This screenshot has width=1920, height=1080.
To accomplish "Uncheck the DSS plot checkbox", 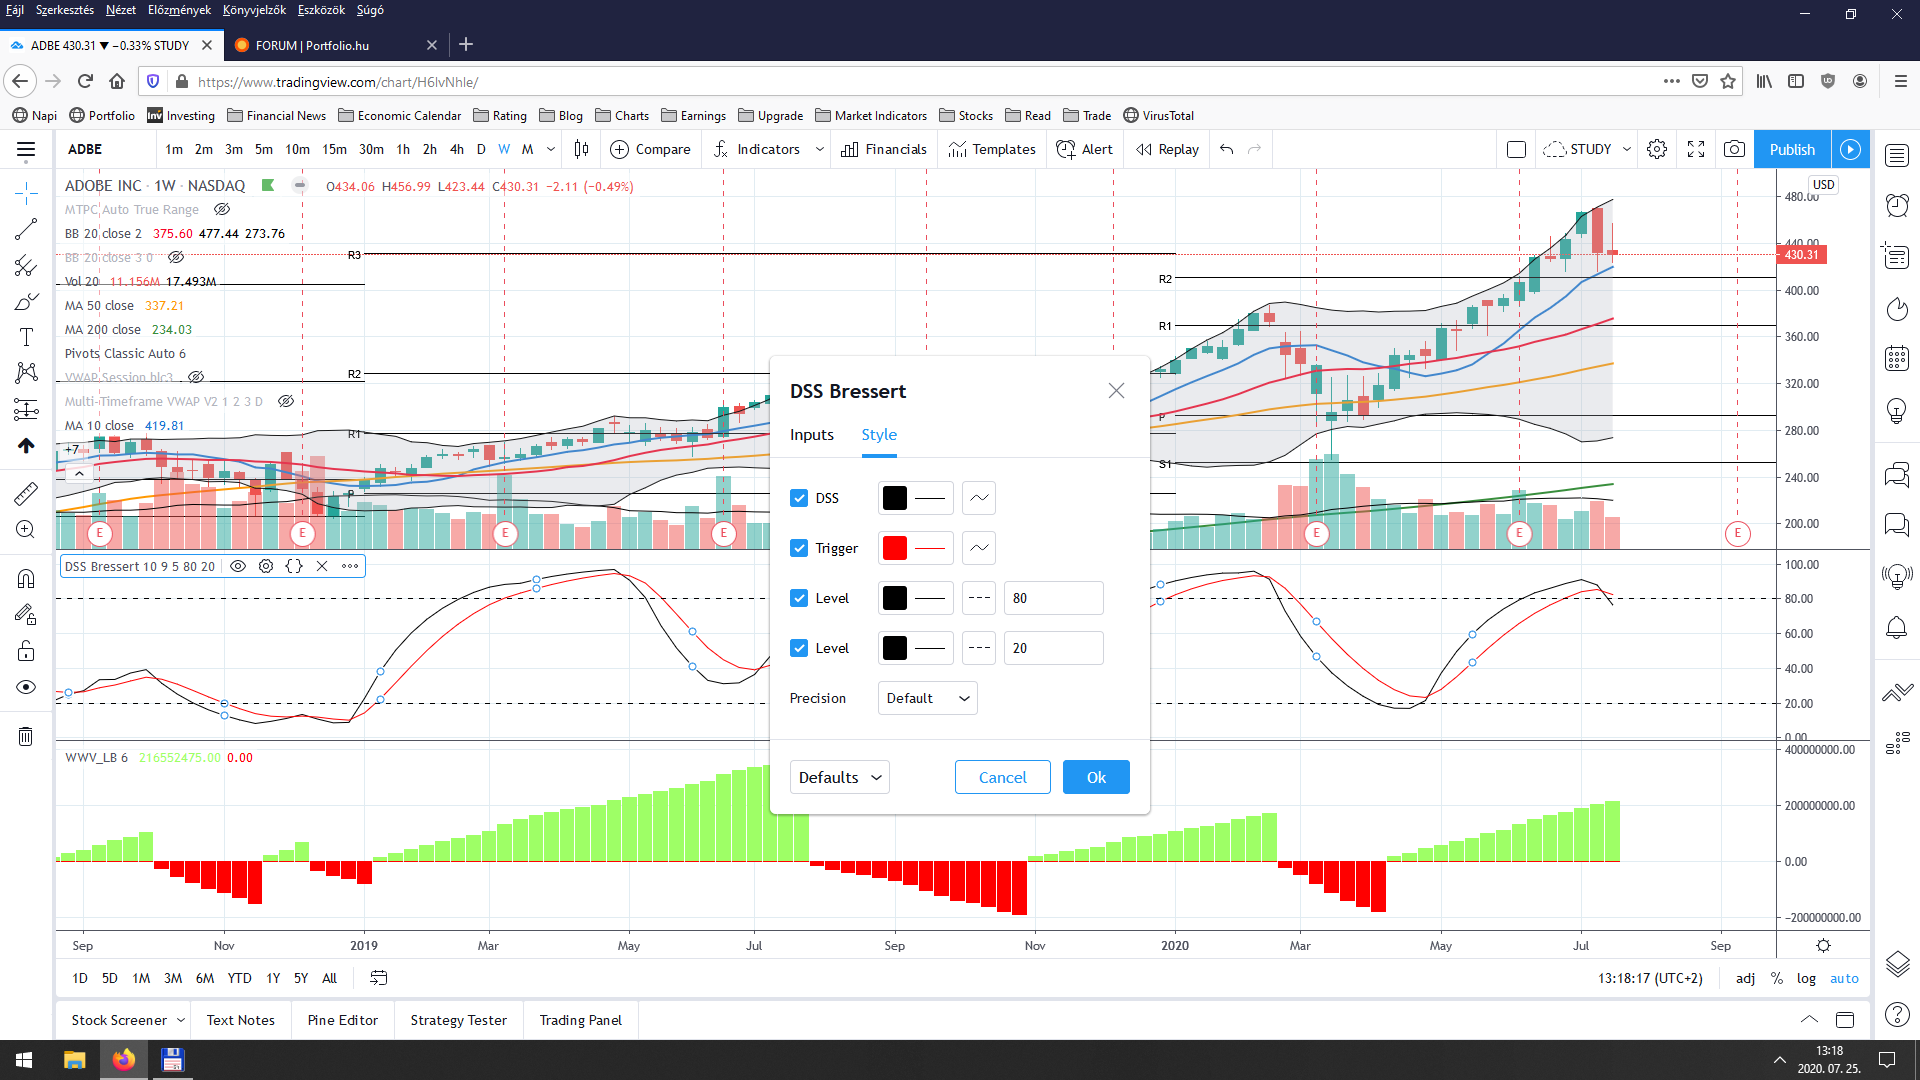I will [x=799, y=498].
